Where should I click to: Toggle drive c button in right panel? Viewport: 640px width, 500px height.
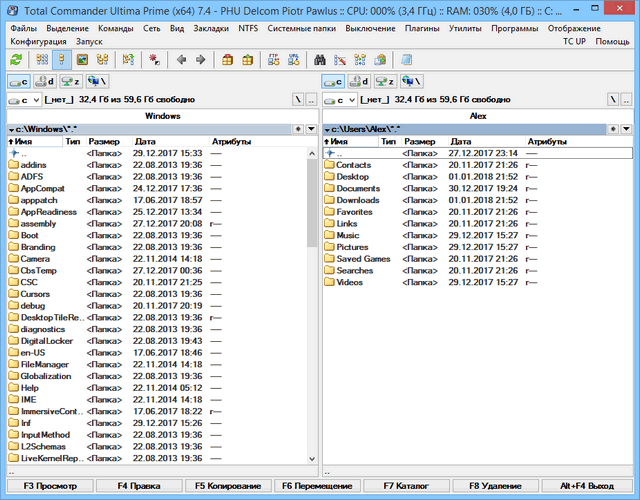(332, 81)
